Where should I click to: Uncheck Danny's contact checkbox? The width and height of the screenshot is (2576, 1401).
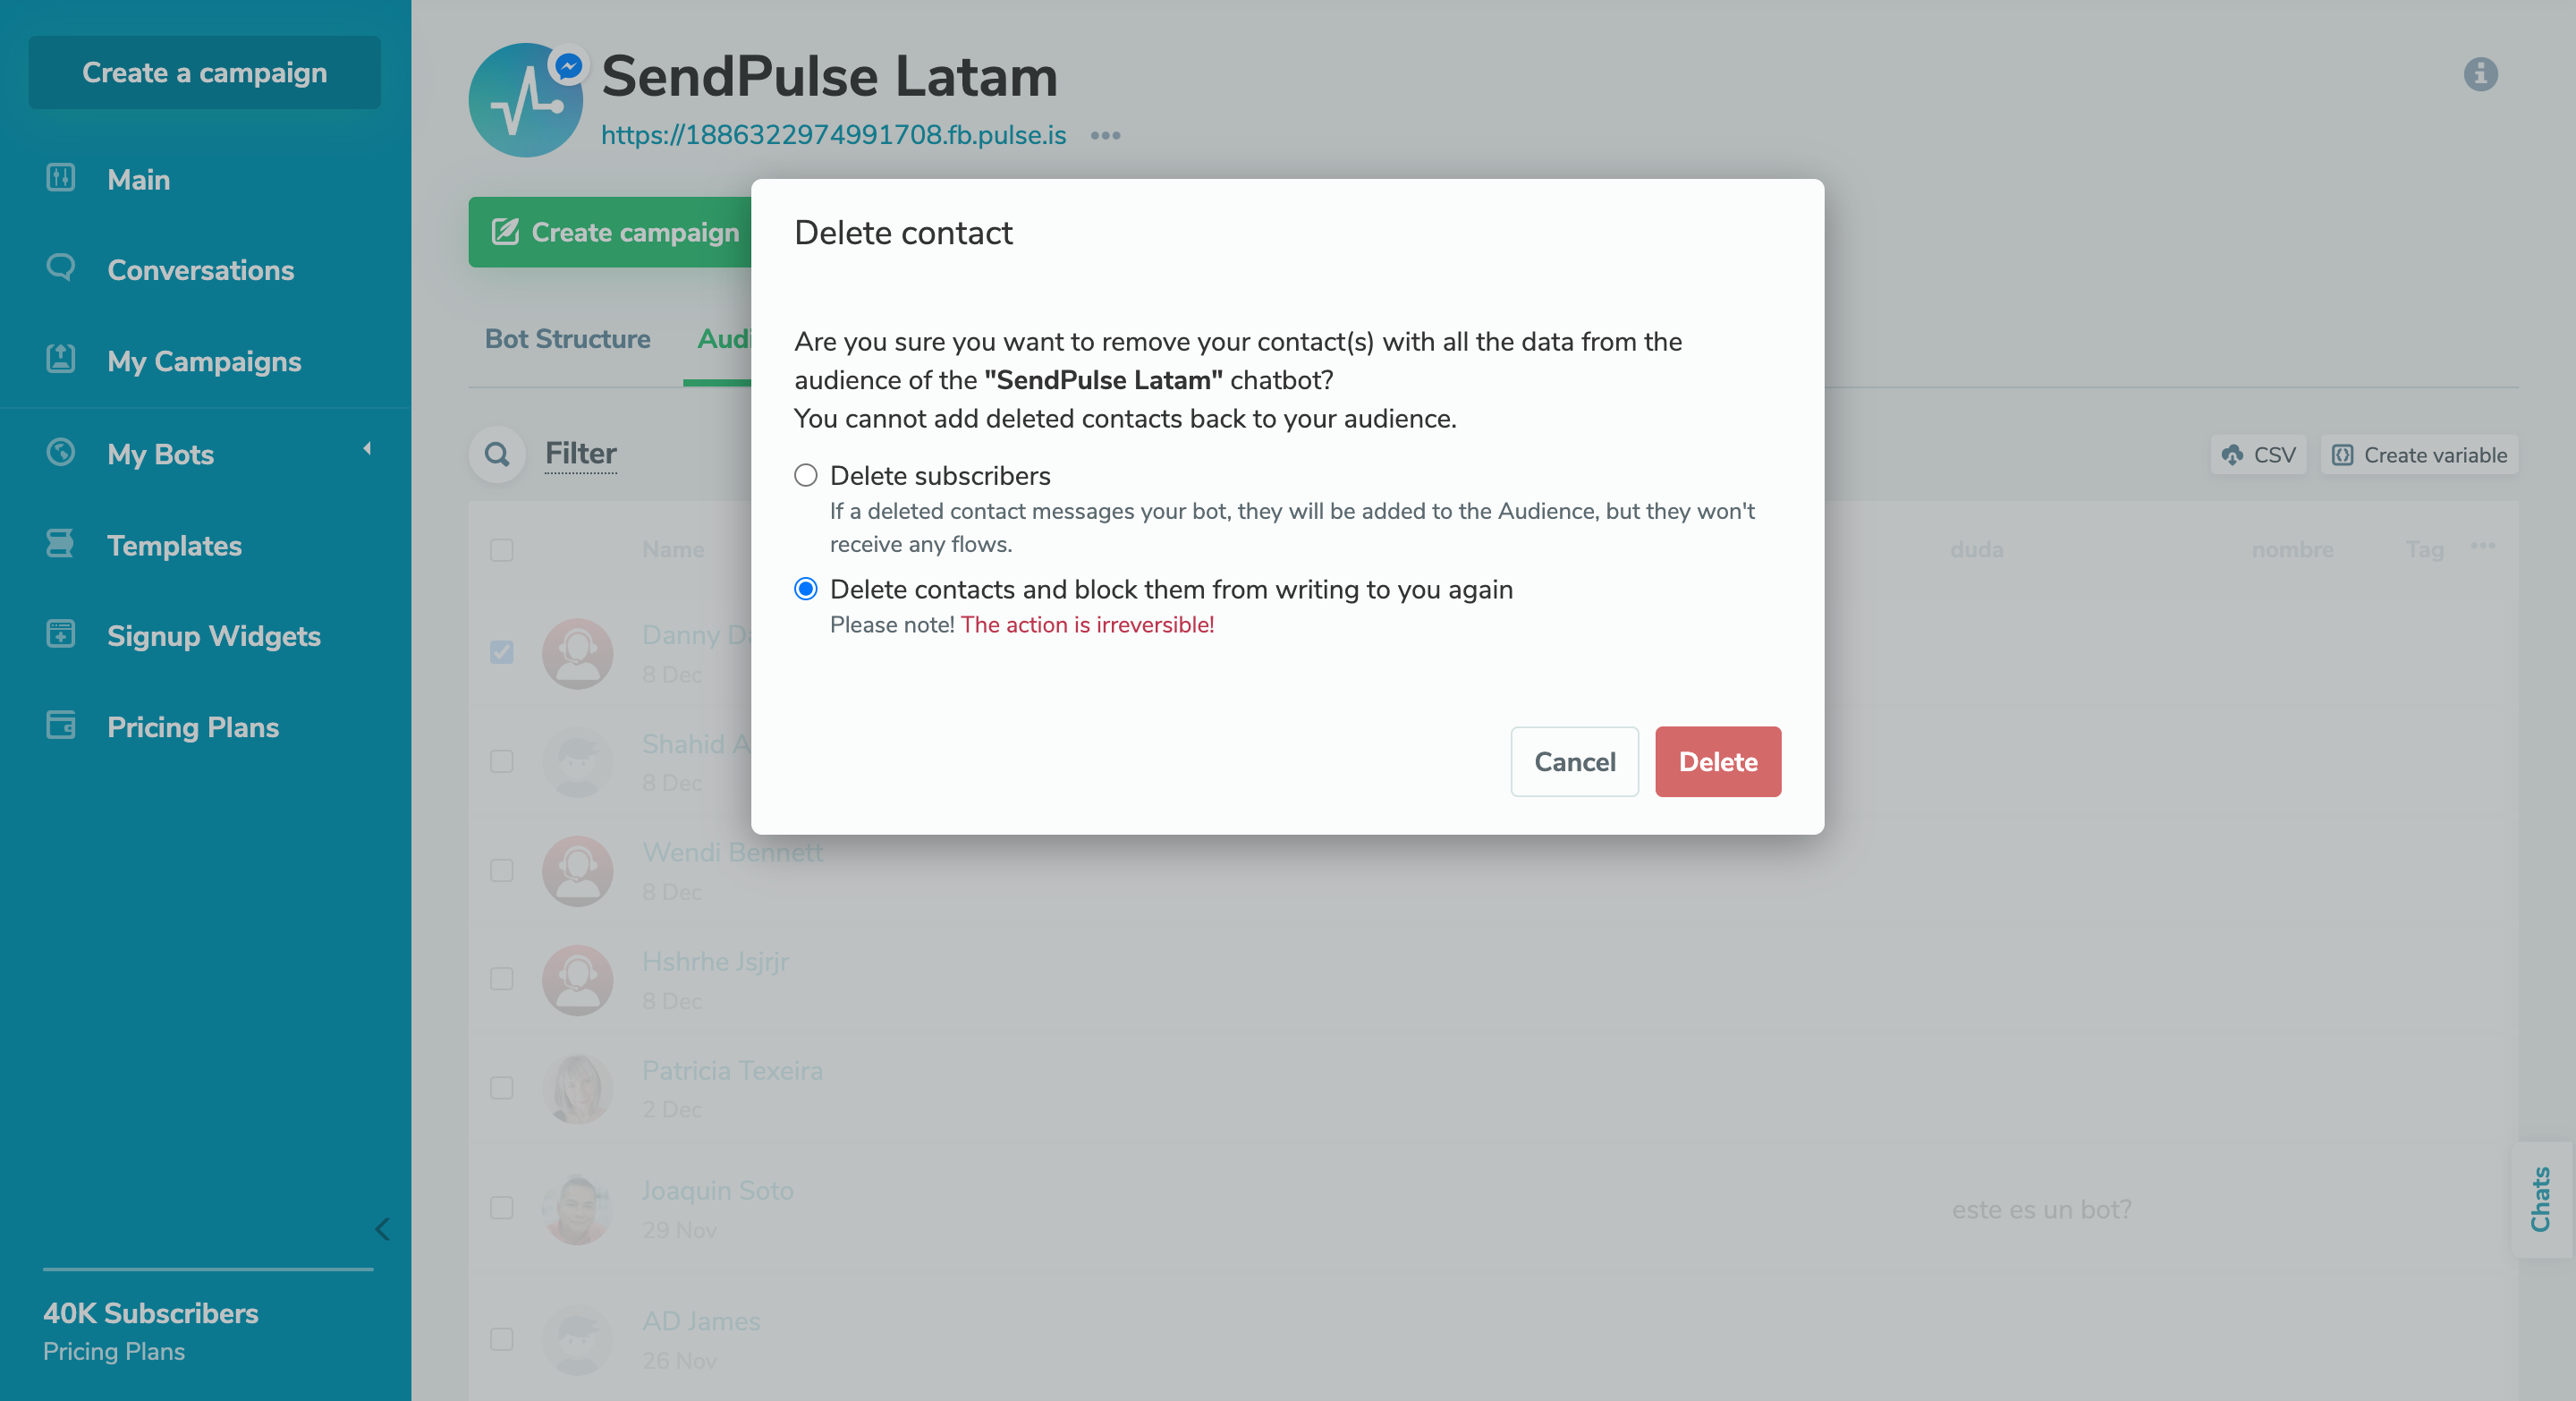[501, 653]
